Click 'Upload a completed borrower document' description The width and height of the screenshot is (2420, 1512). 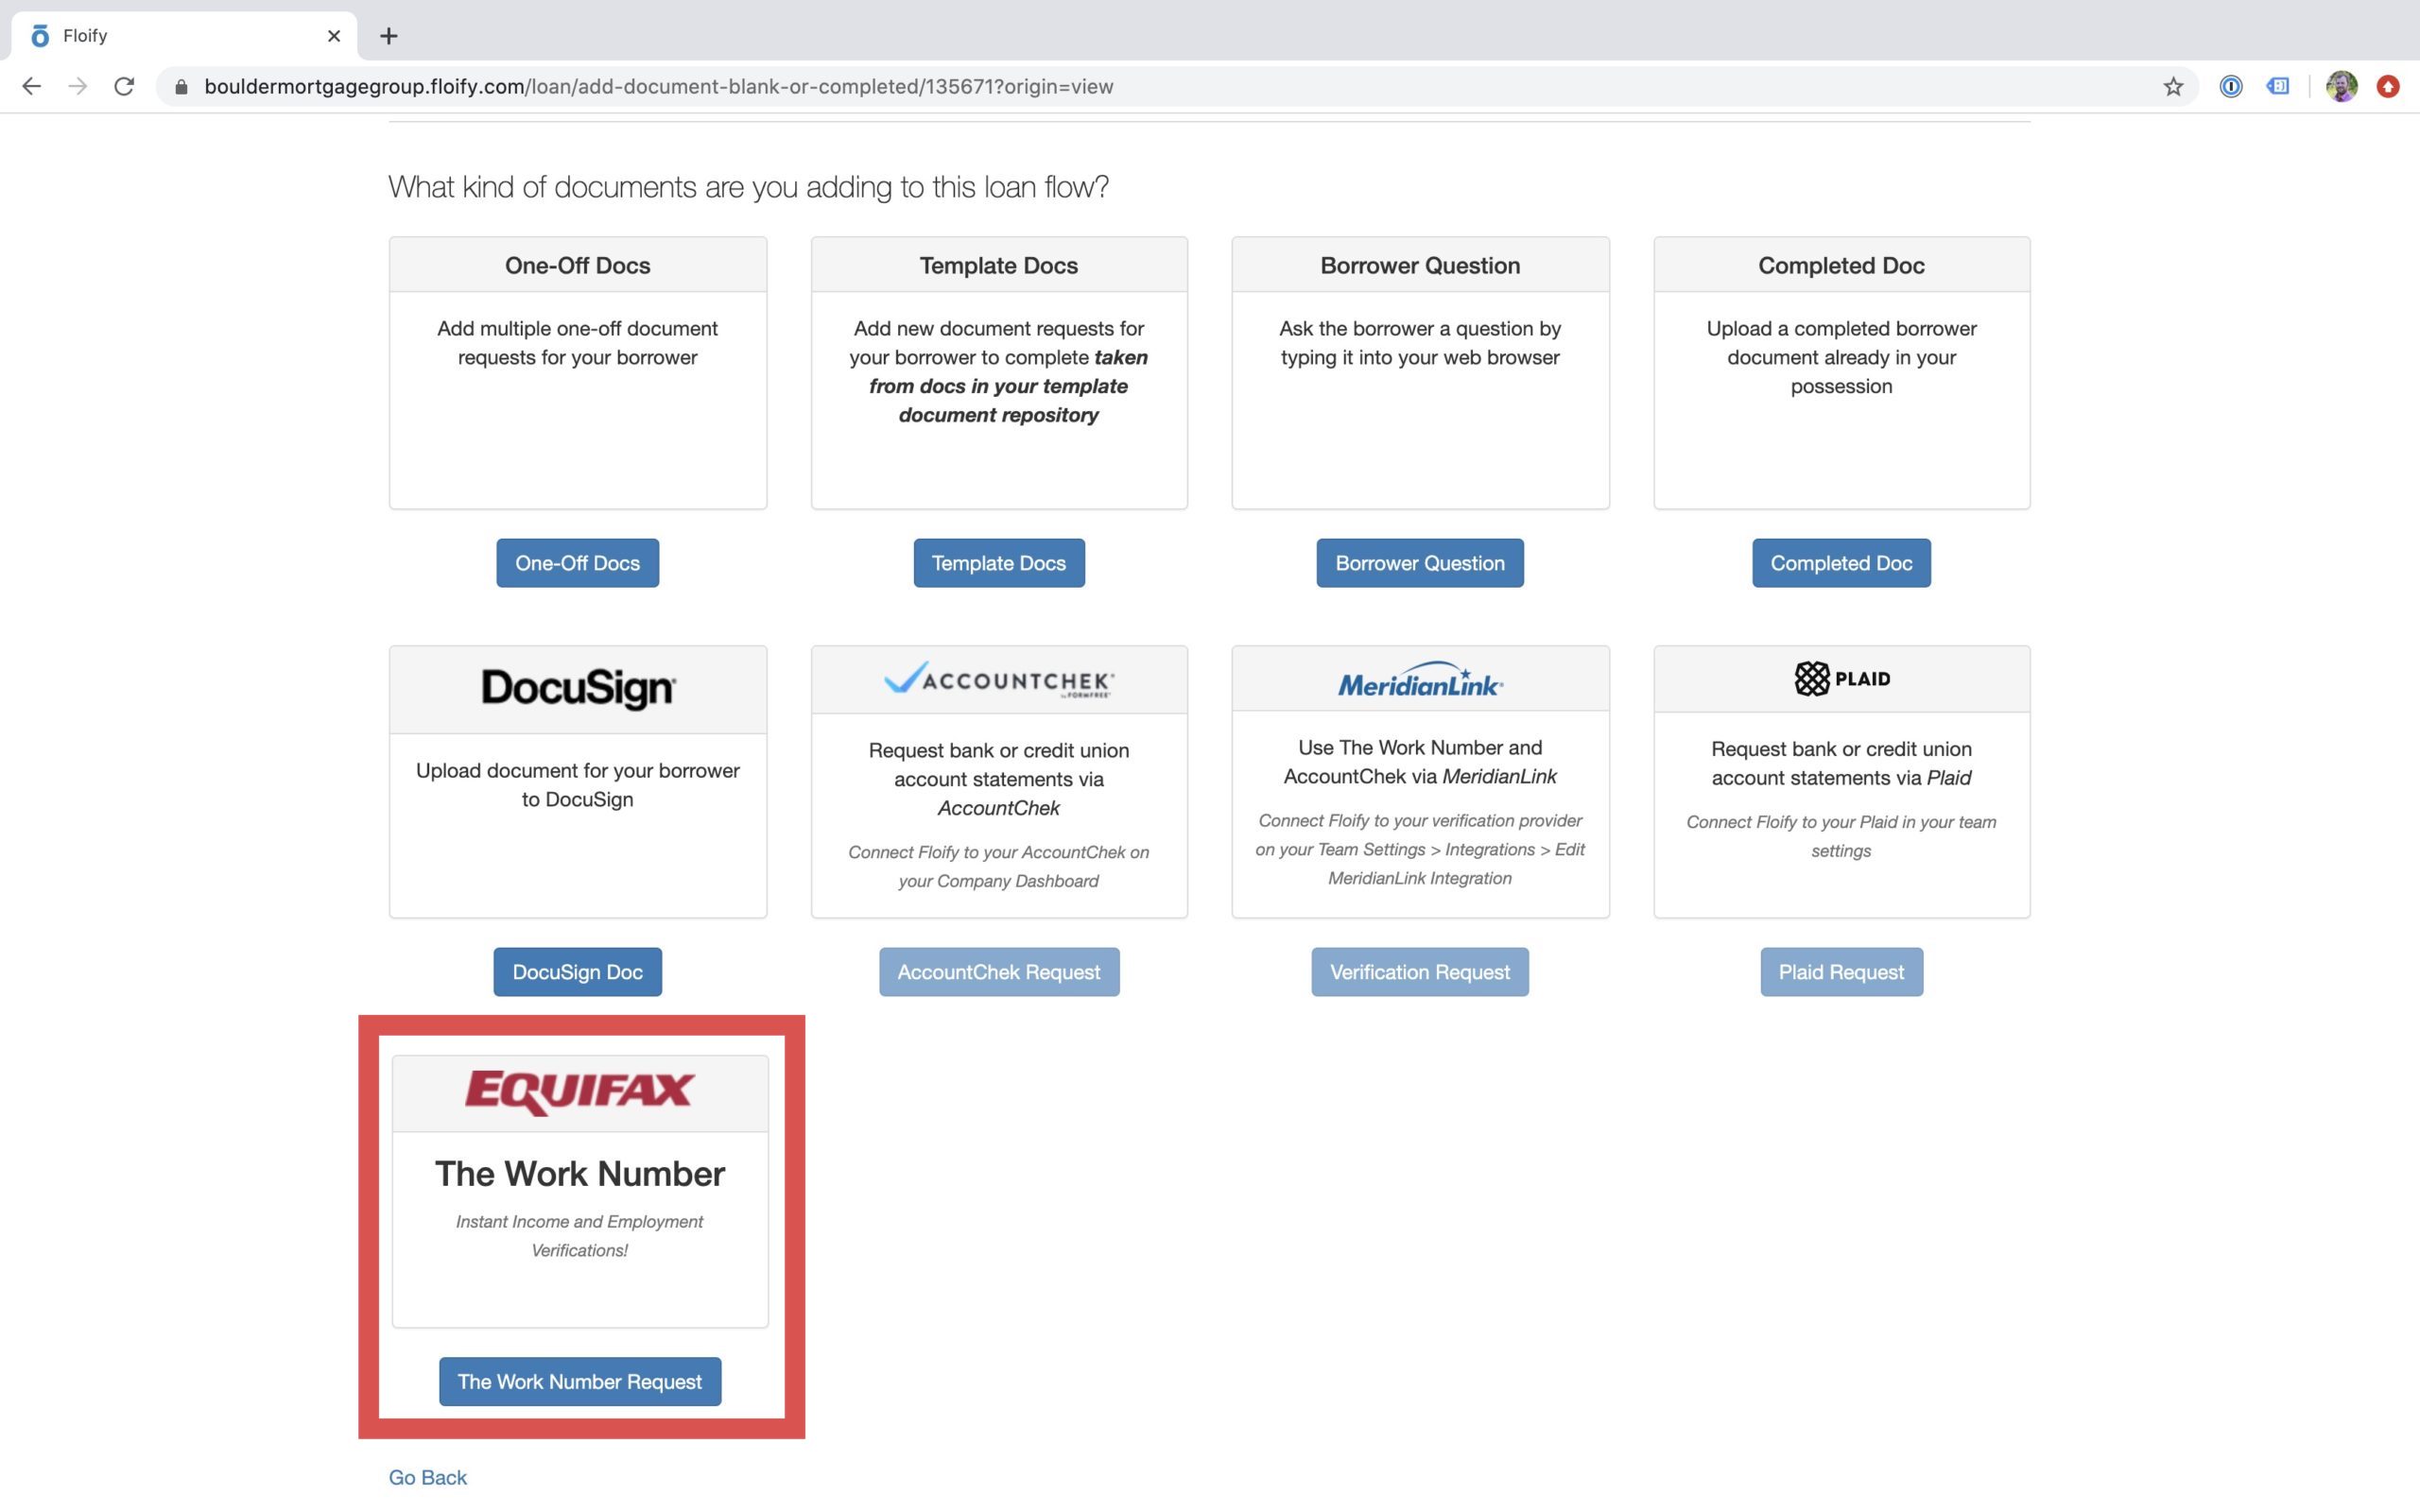click(1841, 357)
